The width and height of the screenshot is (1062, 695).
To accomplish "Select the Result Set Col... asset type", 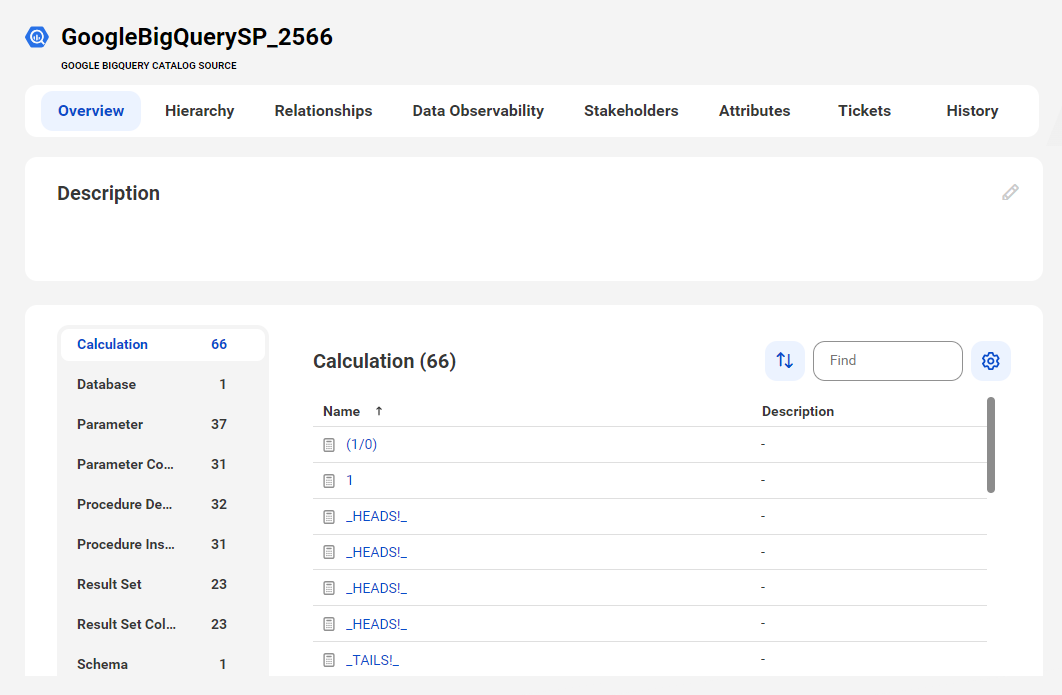I will [x=163, y=624].
